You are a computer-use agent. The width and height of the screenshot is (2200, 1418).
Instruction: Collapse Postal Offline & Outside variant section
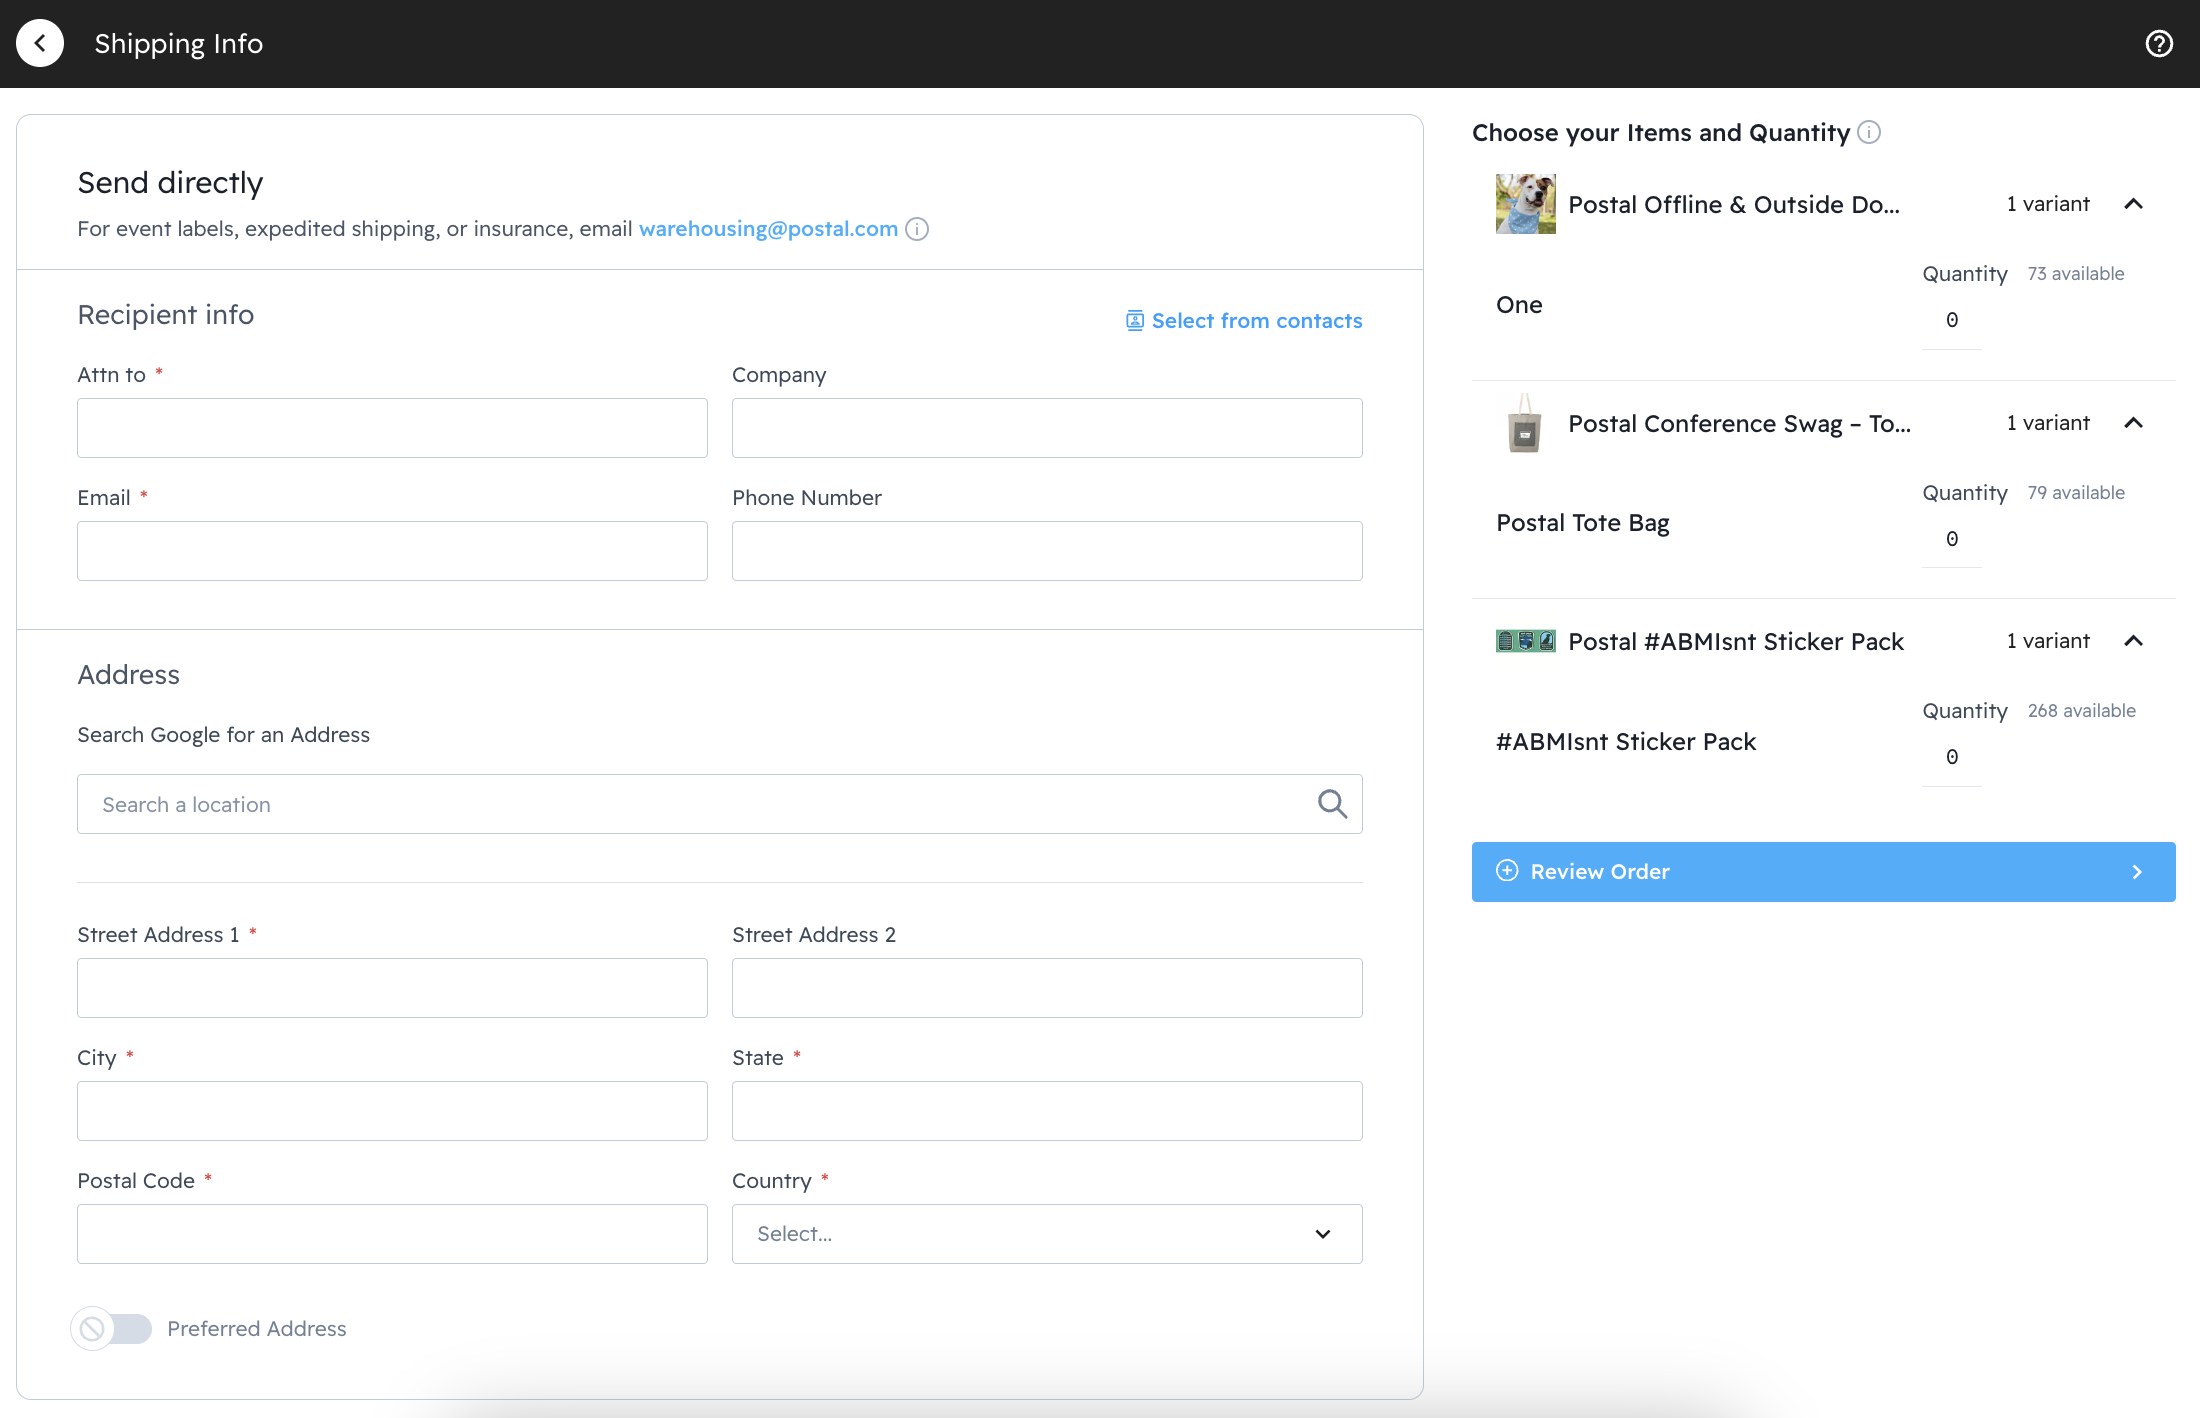[x=2133, y=204]
